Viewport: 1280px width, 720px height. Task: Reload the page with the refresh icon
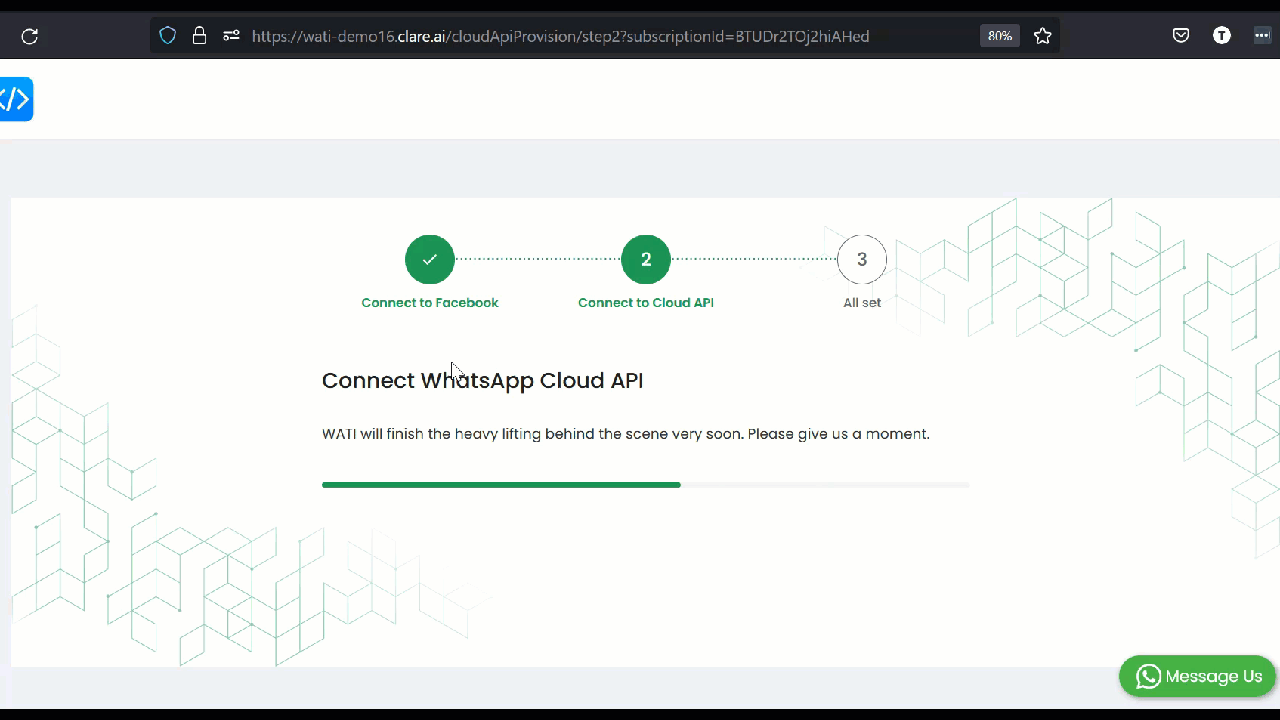[30, 36]
